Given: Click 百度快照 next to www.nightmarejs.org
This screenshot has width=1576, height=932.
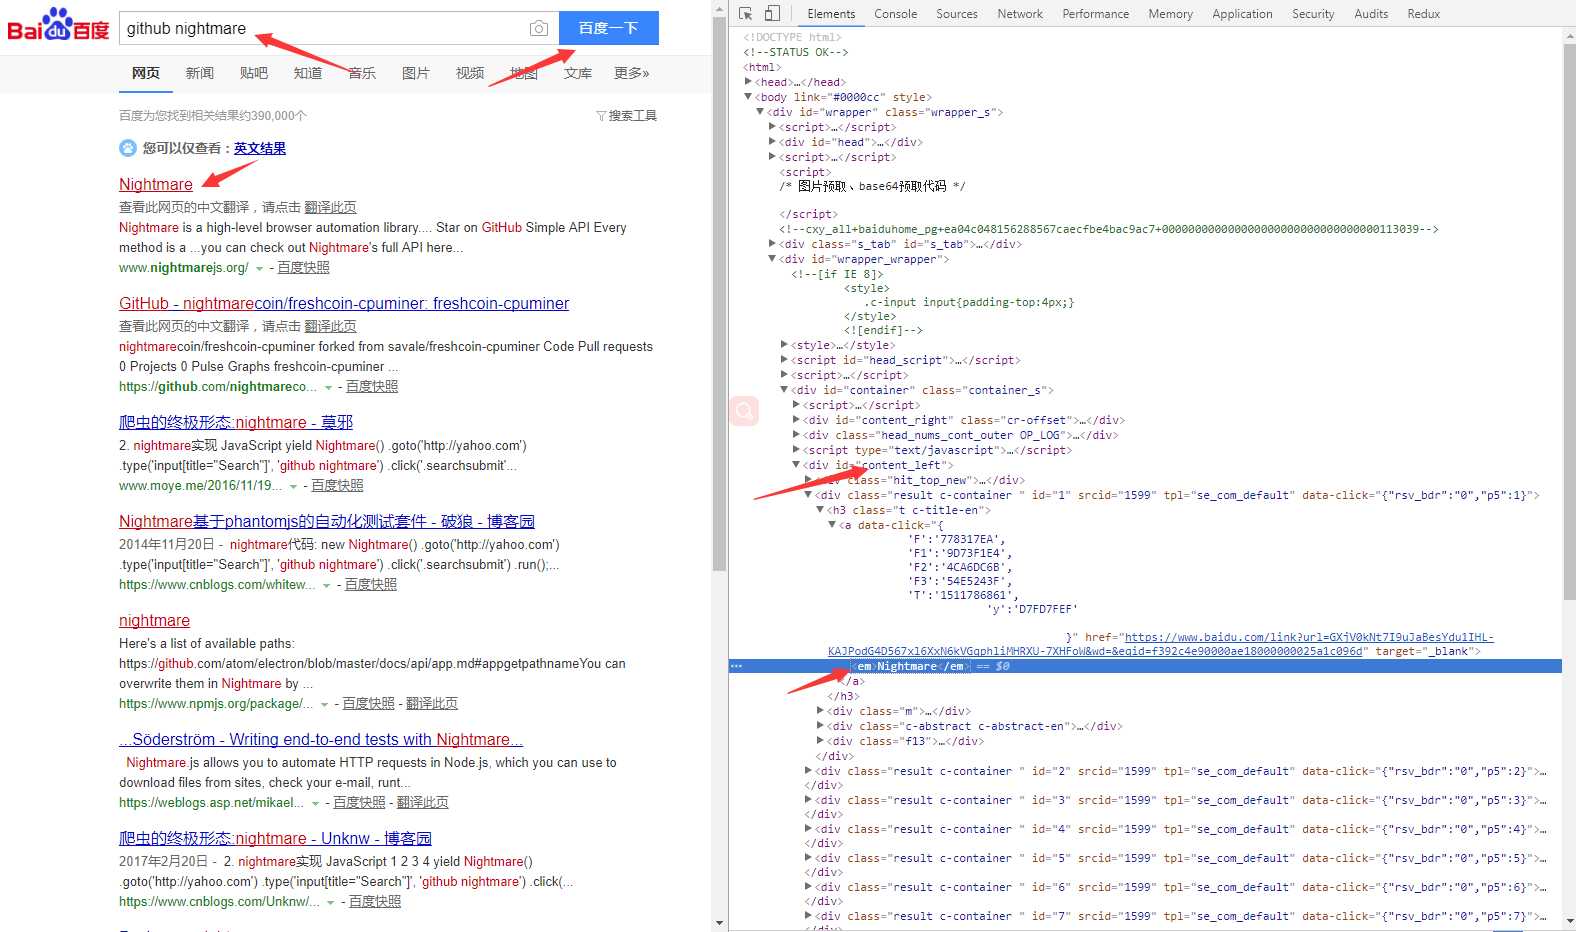Looking at the screenshot, I should [303, 267].
